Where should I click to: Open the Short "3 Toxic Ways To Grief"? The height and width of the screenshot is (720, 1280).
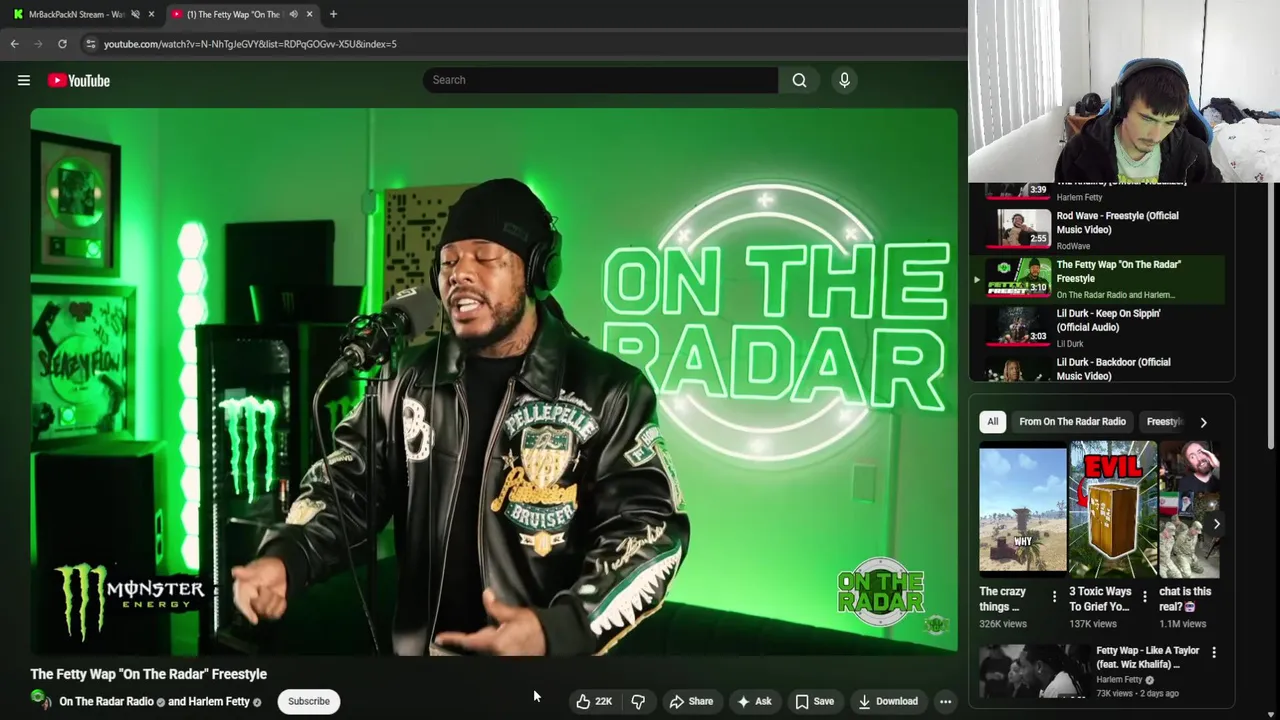click(1113, 510)
